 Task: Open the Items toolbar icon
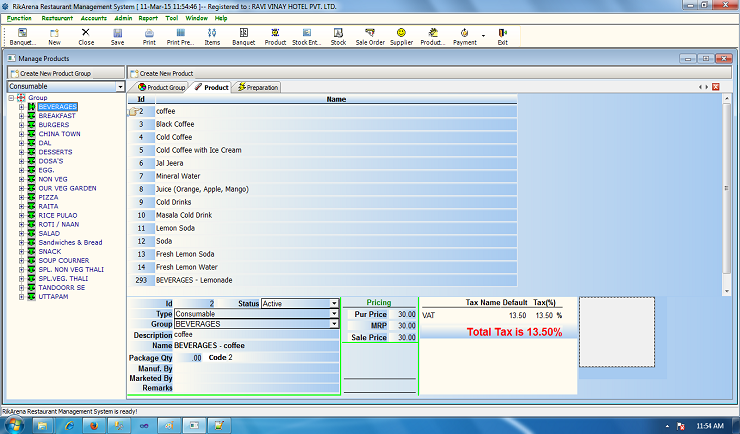coord(212,37)
